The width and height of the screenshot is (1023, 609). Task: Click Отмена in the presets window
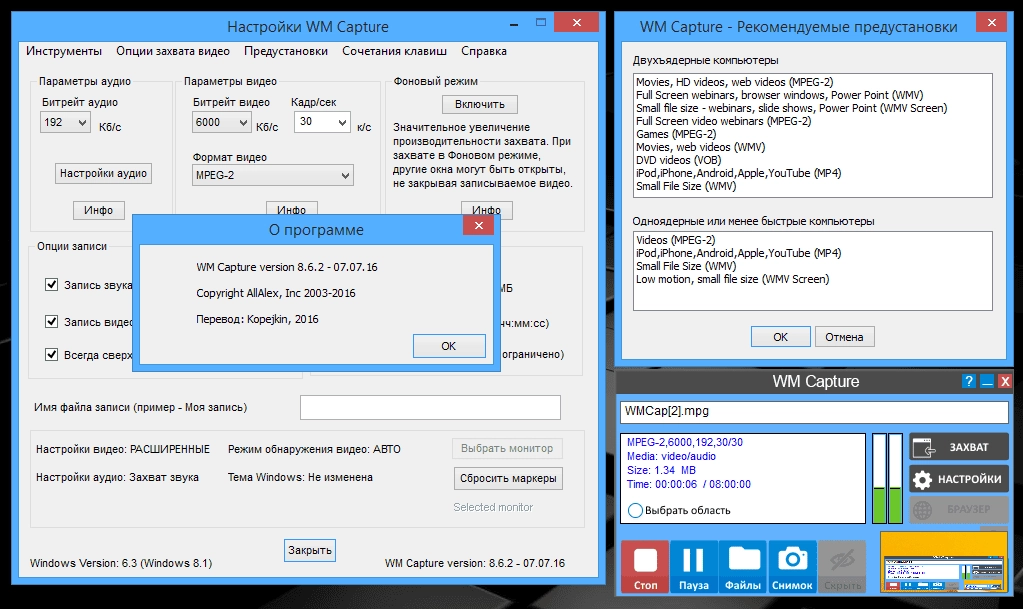[x=844, y=337]
